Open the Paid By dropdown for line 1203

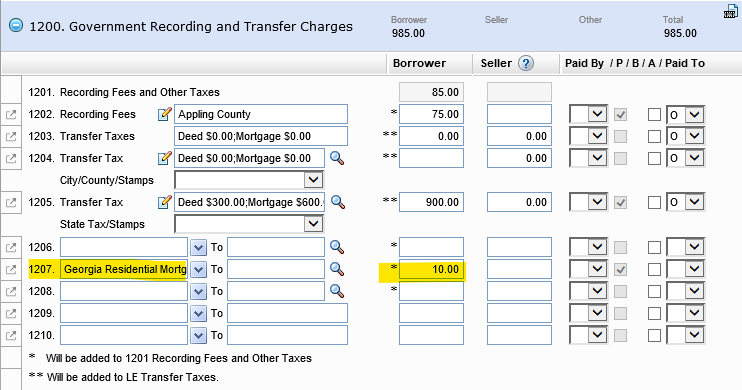click(x=589, y=136)
